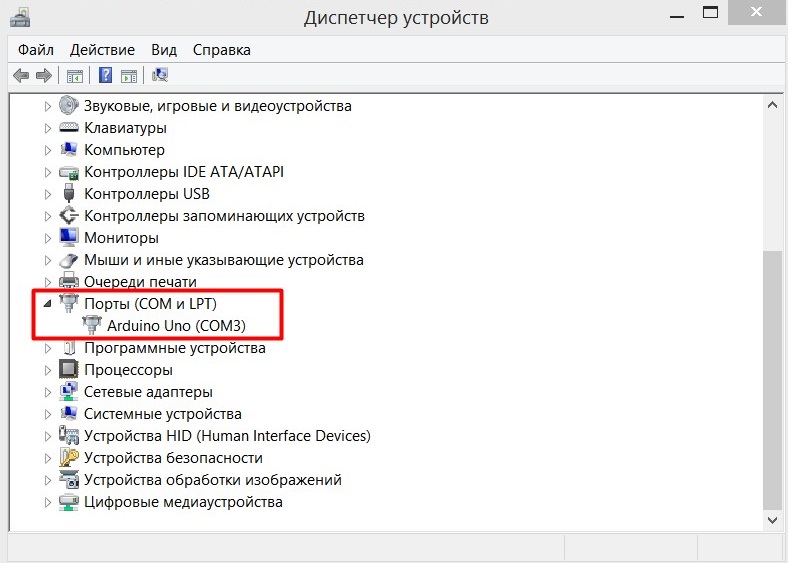The image size is (788, 563).
Task: Scan for hardware changes toolbar icon
Action: tap(160, 75)
